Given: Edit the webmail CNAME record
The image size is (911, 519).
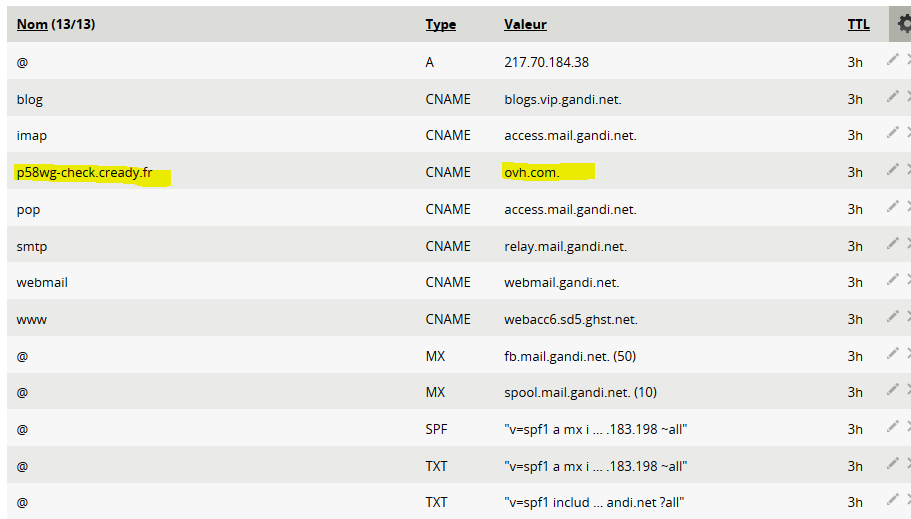Looking at the screenshot, I should point(893,281).
